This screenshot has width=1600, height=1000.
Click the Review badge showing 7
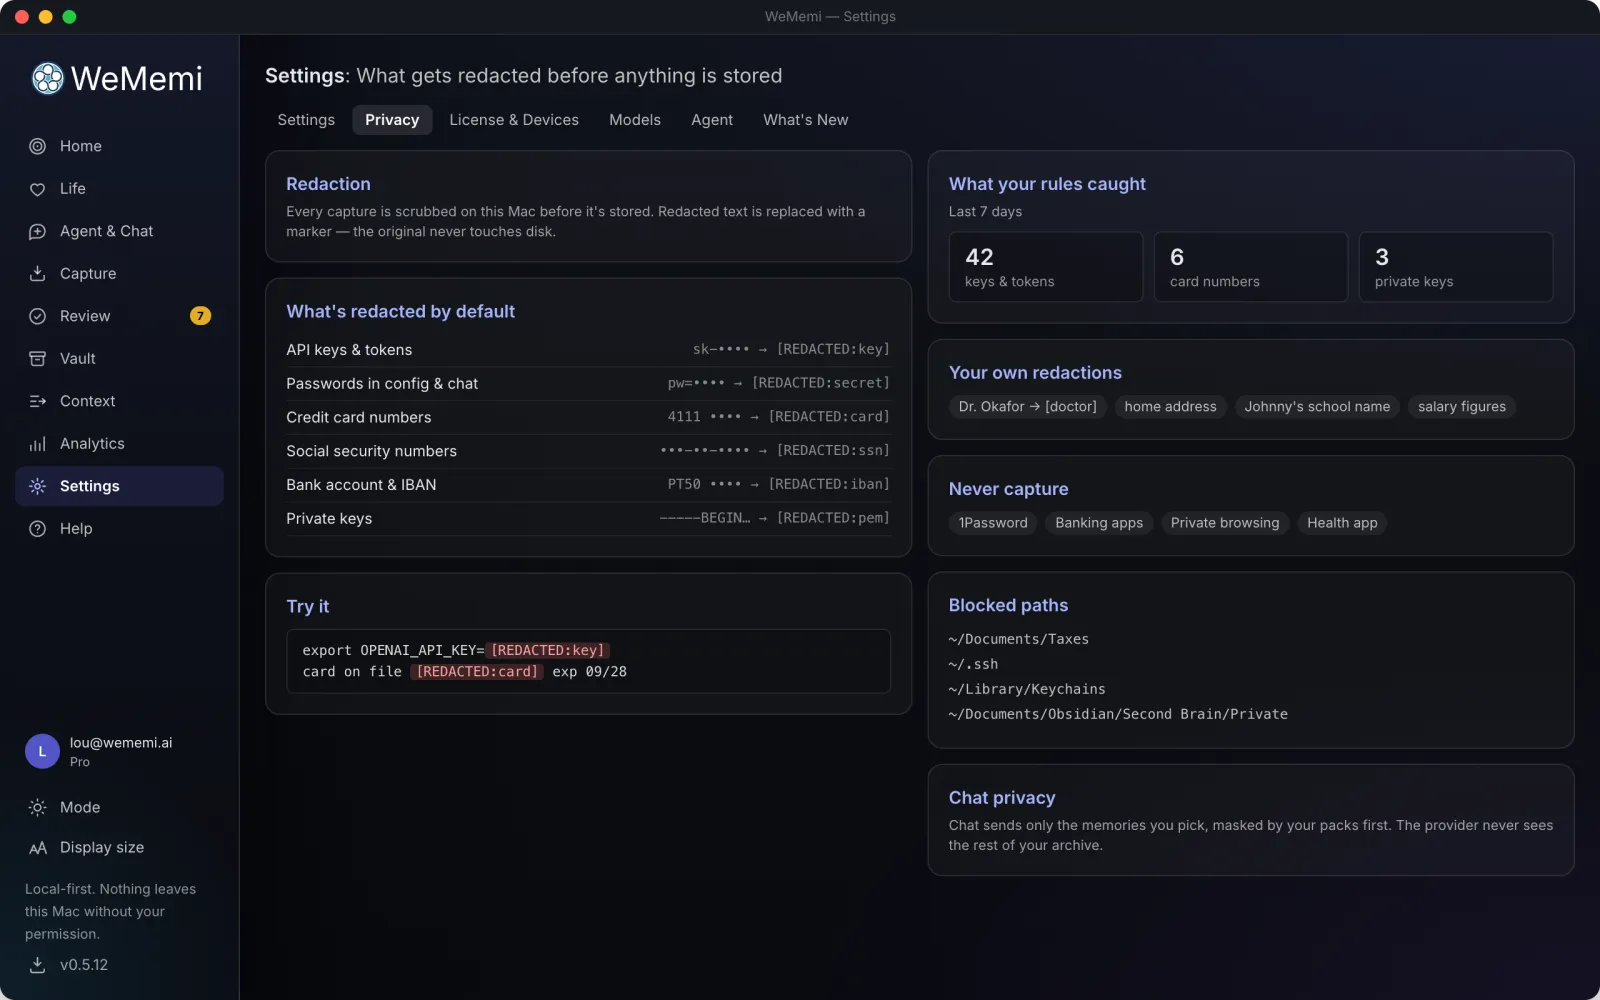[200, 316]
